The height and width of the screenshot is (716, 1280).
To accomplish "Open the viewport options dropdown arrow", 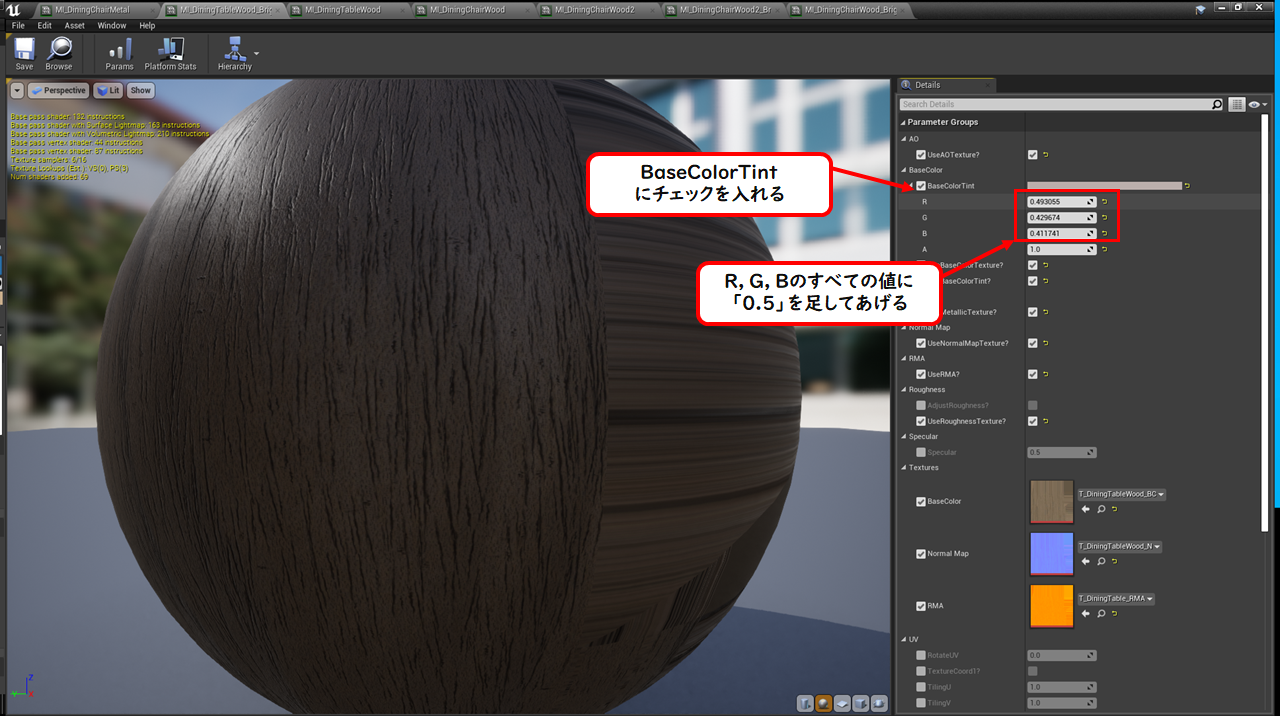I will click(x=17, y=90).
